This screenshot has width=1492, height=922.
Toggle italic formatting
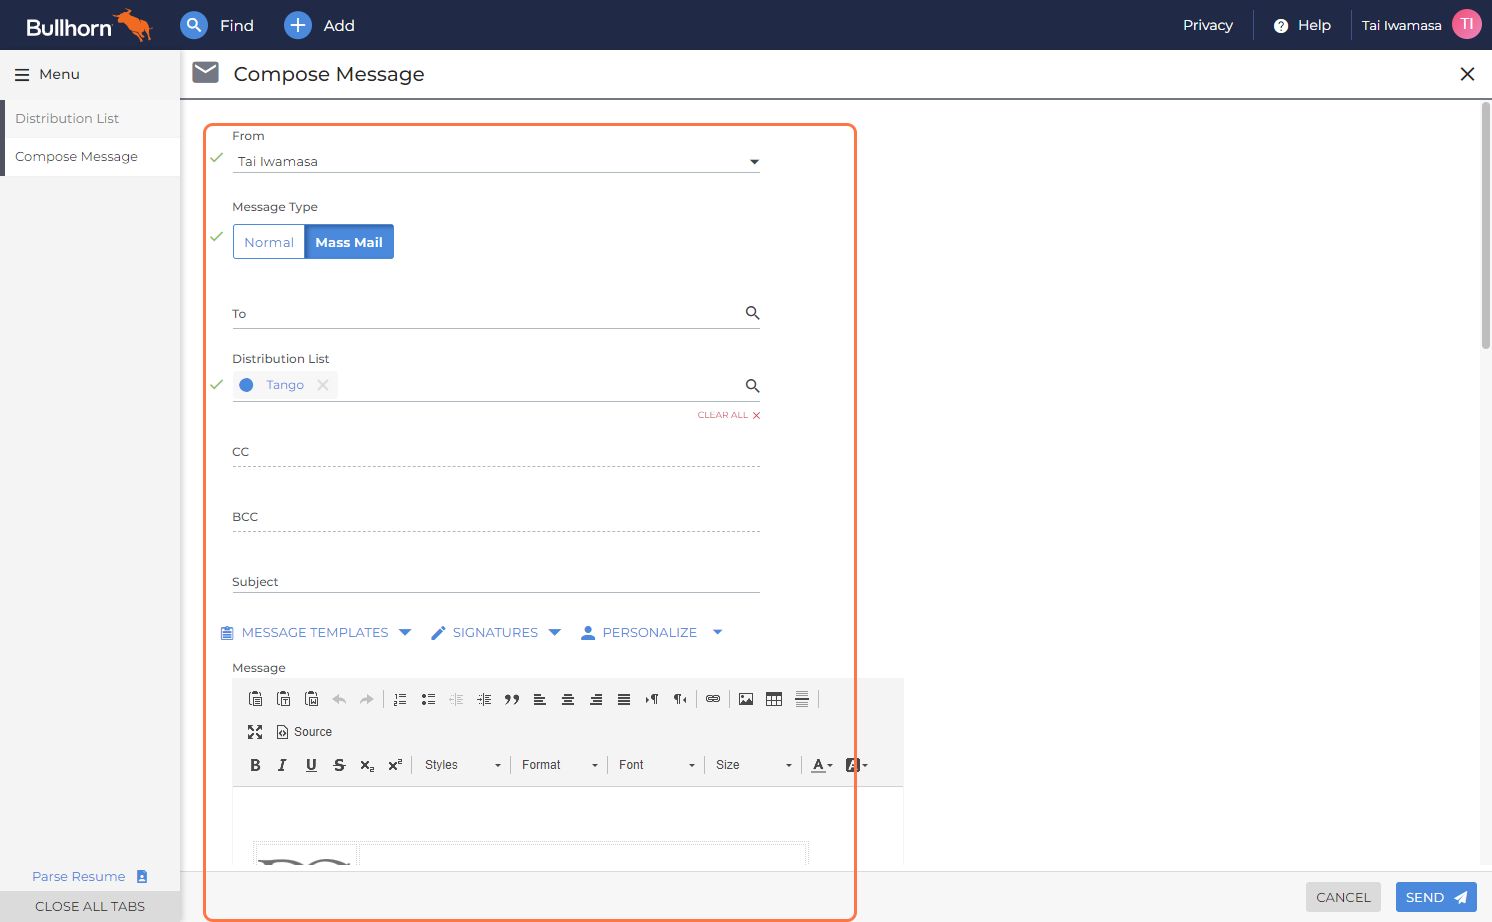click(x=283, y=765)
